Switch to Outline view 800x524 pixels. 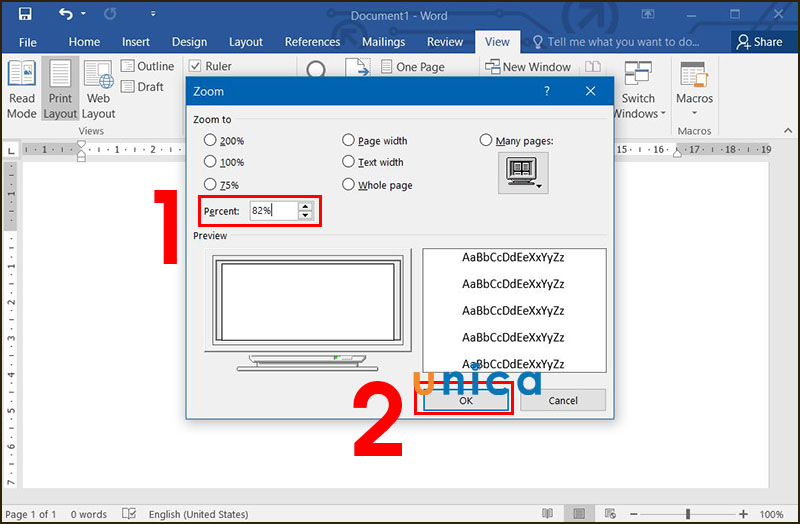click(147, 66)
